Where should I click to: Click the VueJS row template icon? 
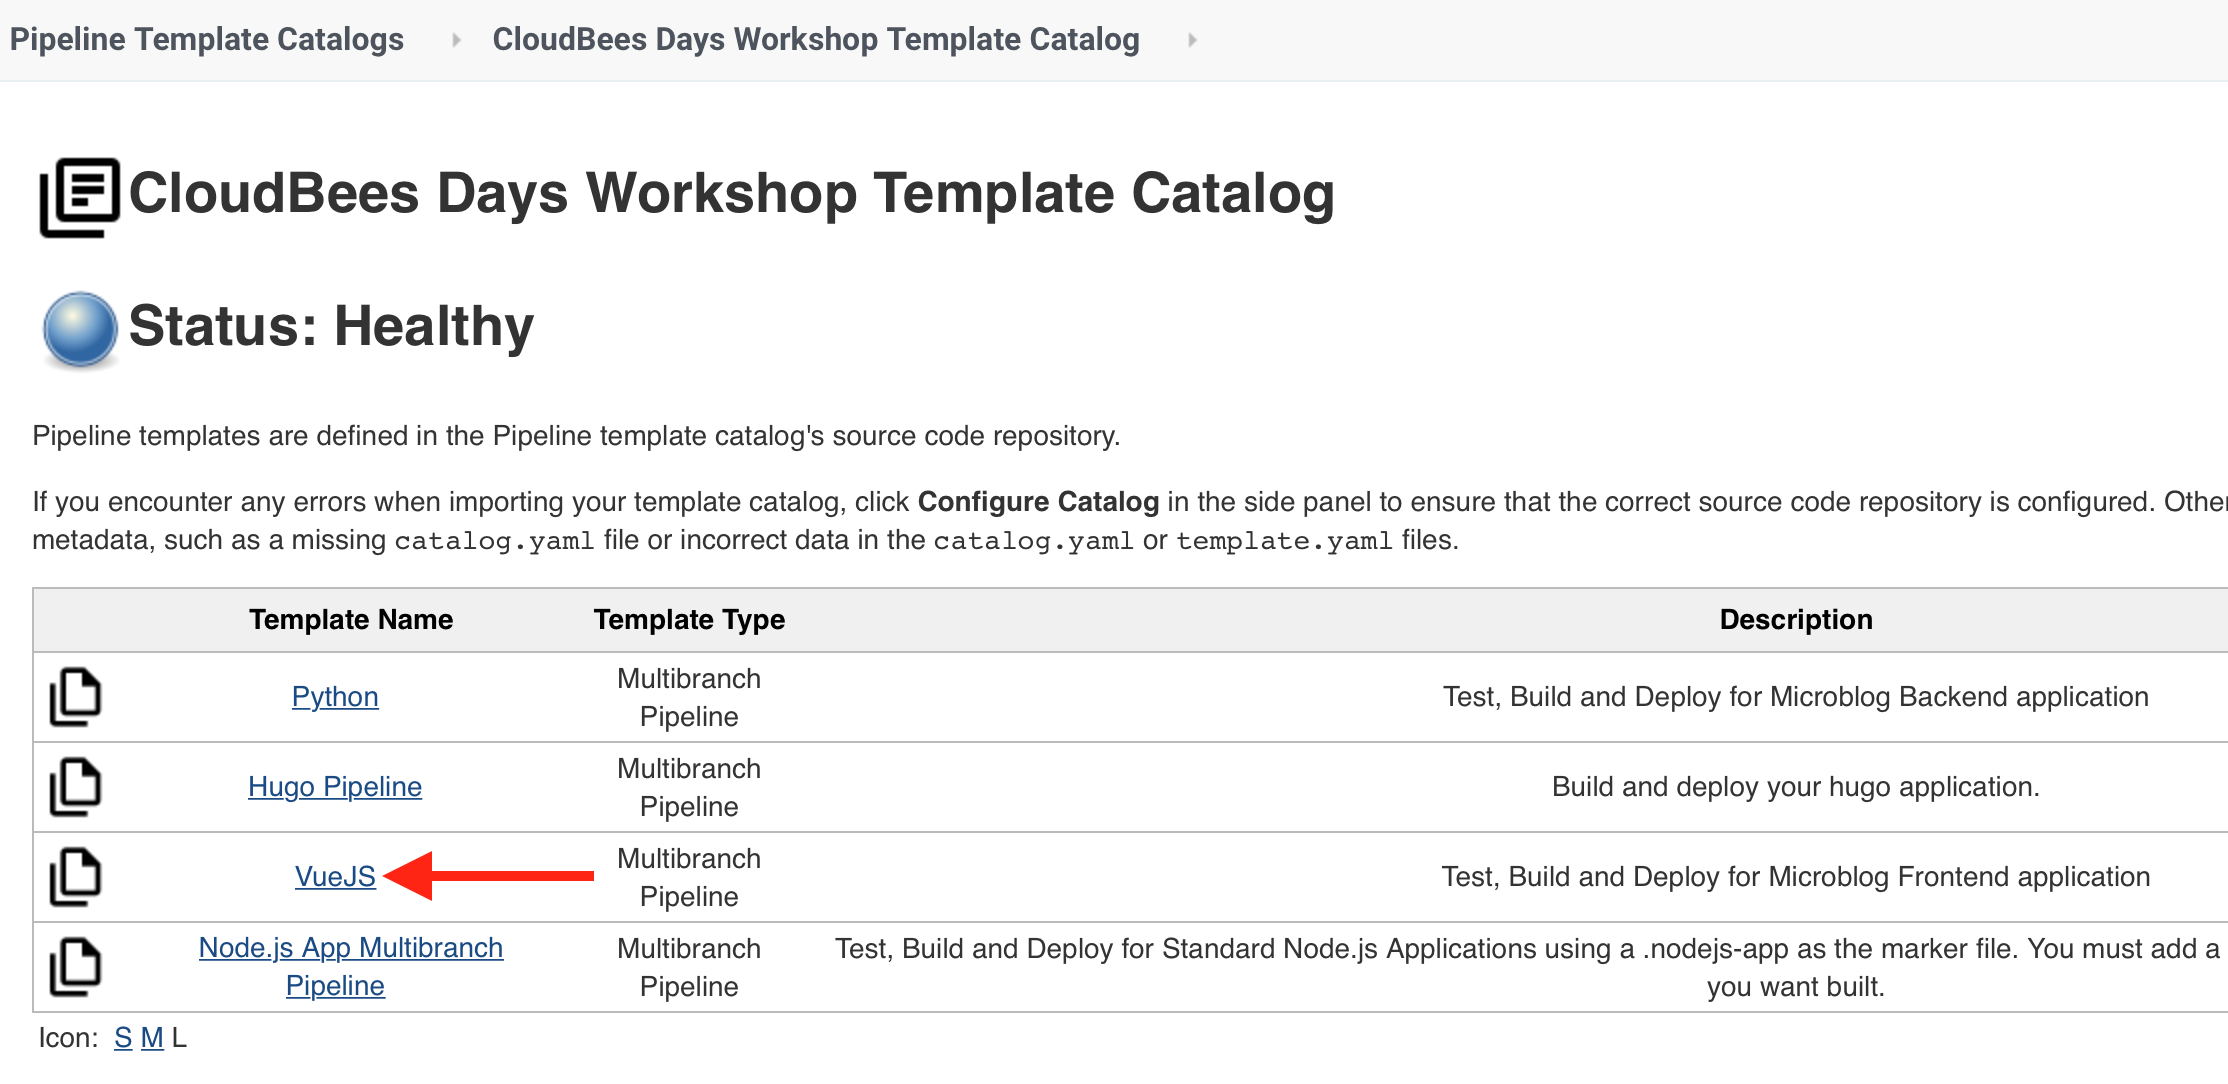point(76,877)
